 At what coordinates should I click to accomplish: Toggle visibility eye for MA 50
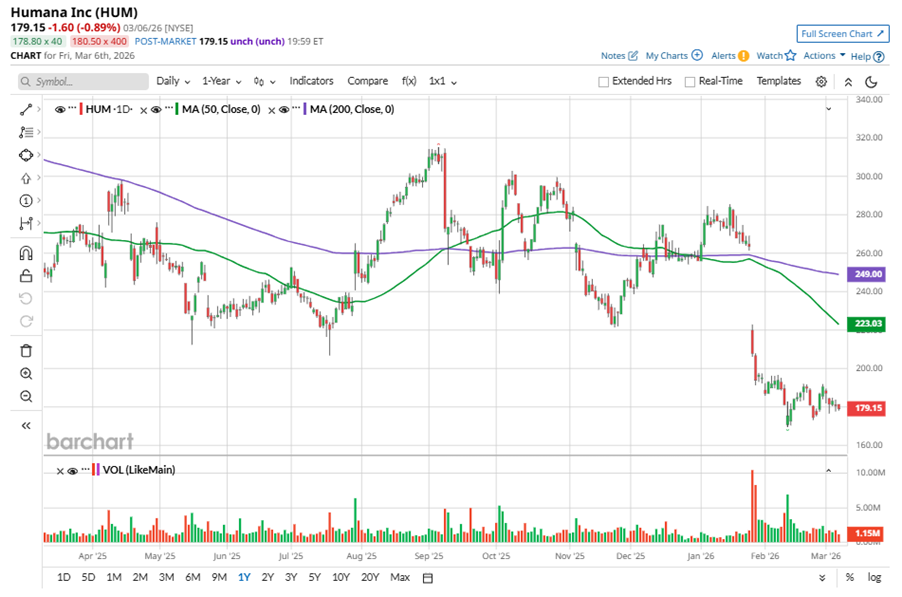(x=156, y=109)
